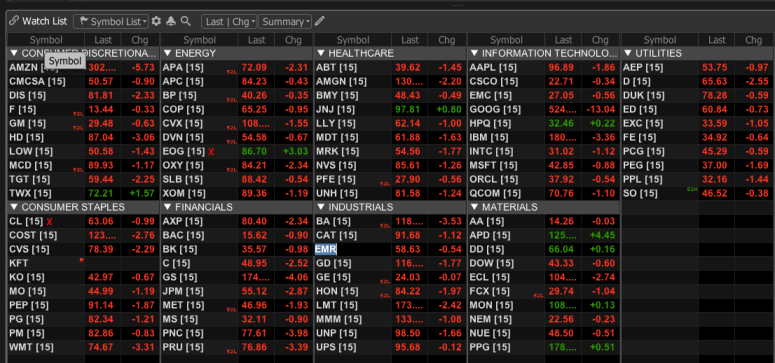
Task: Click the red X next to EOG
Action: 212,152
